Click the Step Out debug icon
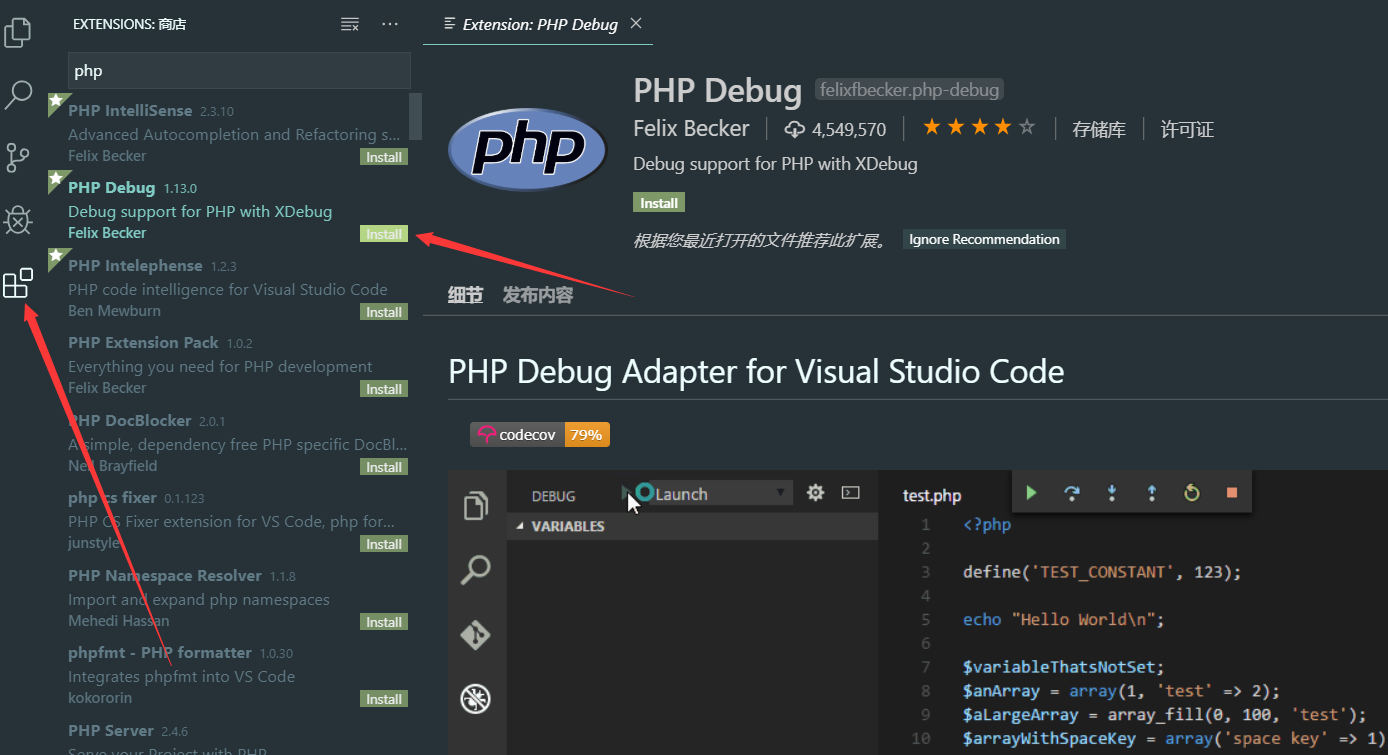This screenshot has height=755, width=1388. [x=1151, y=492]
